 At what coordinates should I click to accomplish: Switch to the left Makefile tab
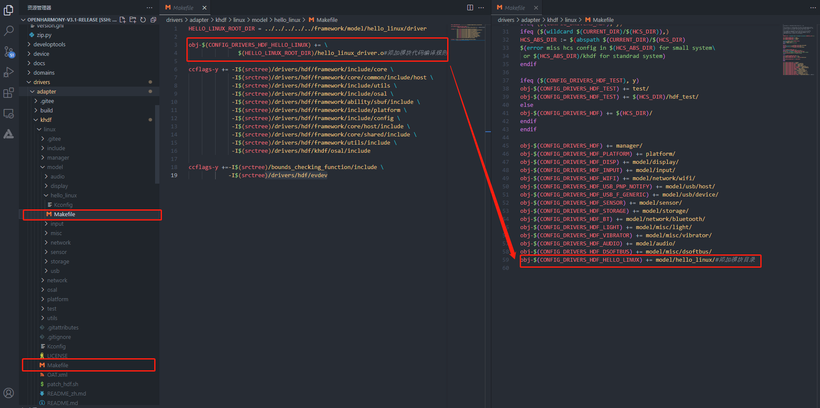click(x=185, y=7)
